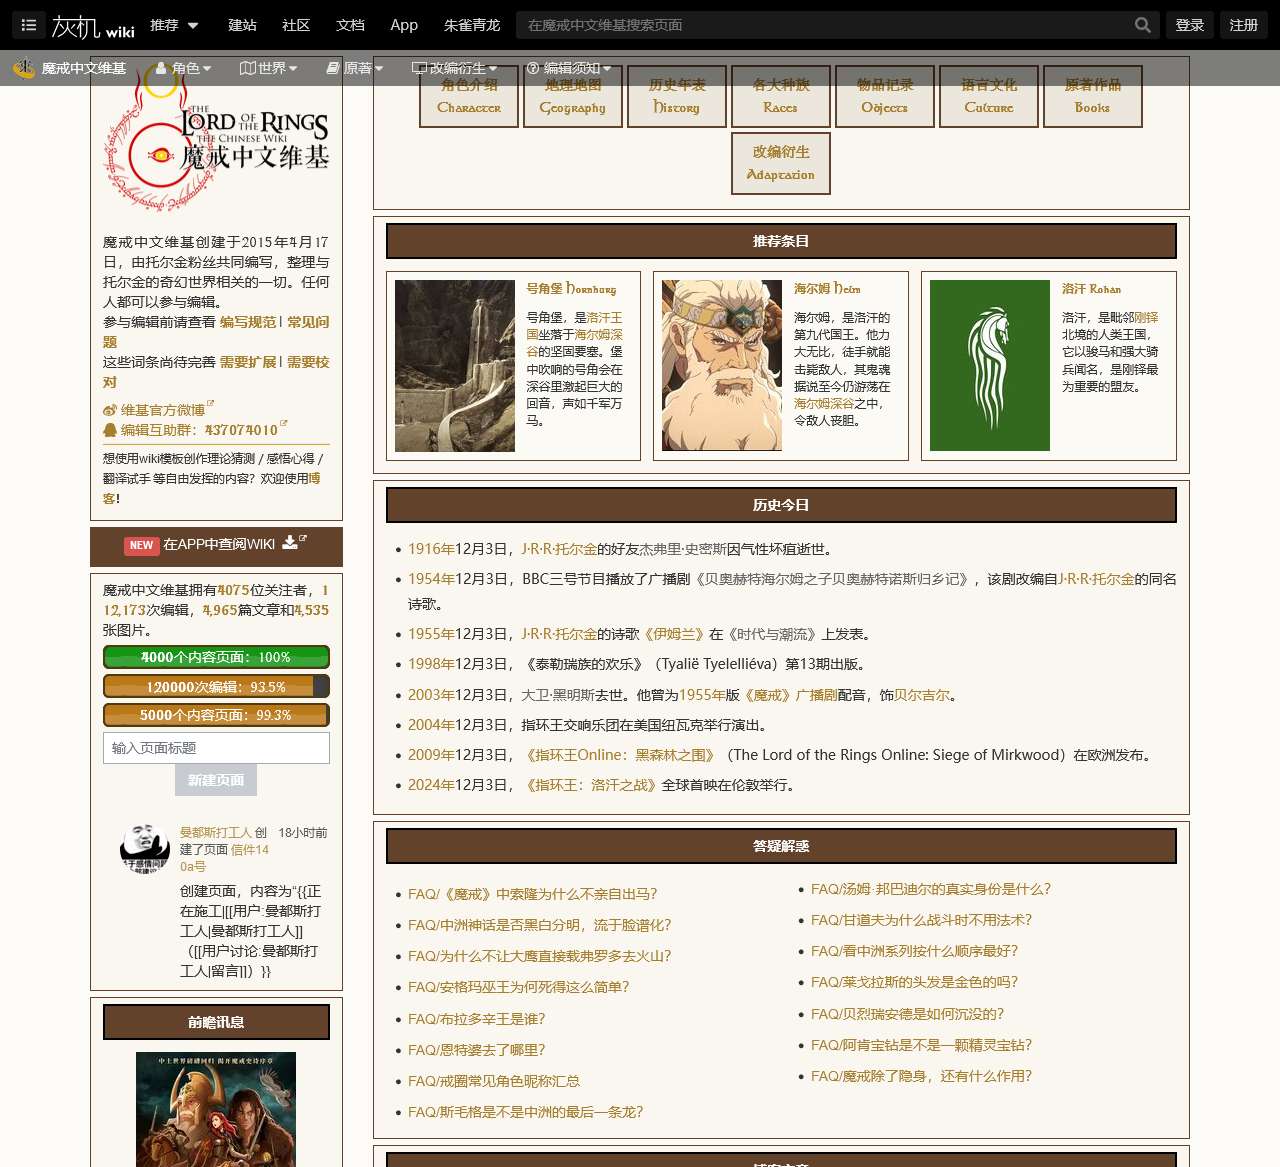The image size is (1280, 1167).
Task: Click the download icon in the APP banner
Action: 290,542
